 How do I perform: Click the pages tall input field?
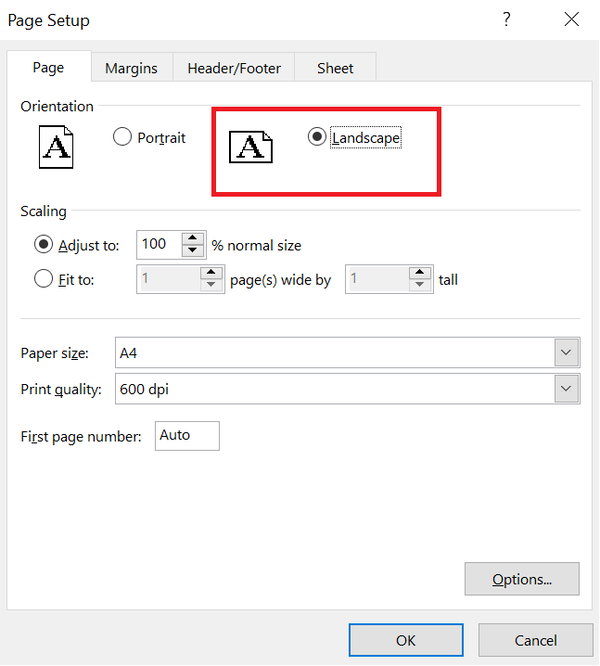coord(378,279)
